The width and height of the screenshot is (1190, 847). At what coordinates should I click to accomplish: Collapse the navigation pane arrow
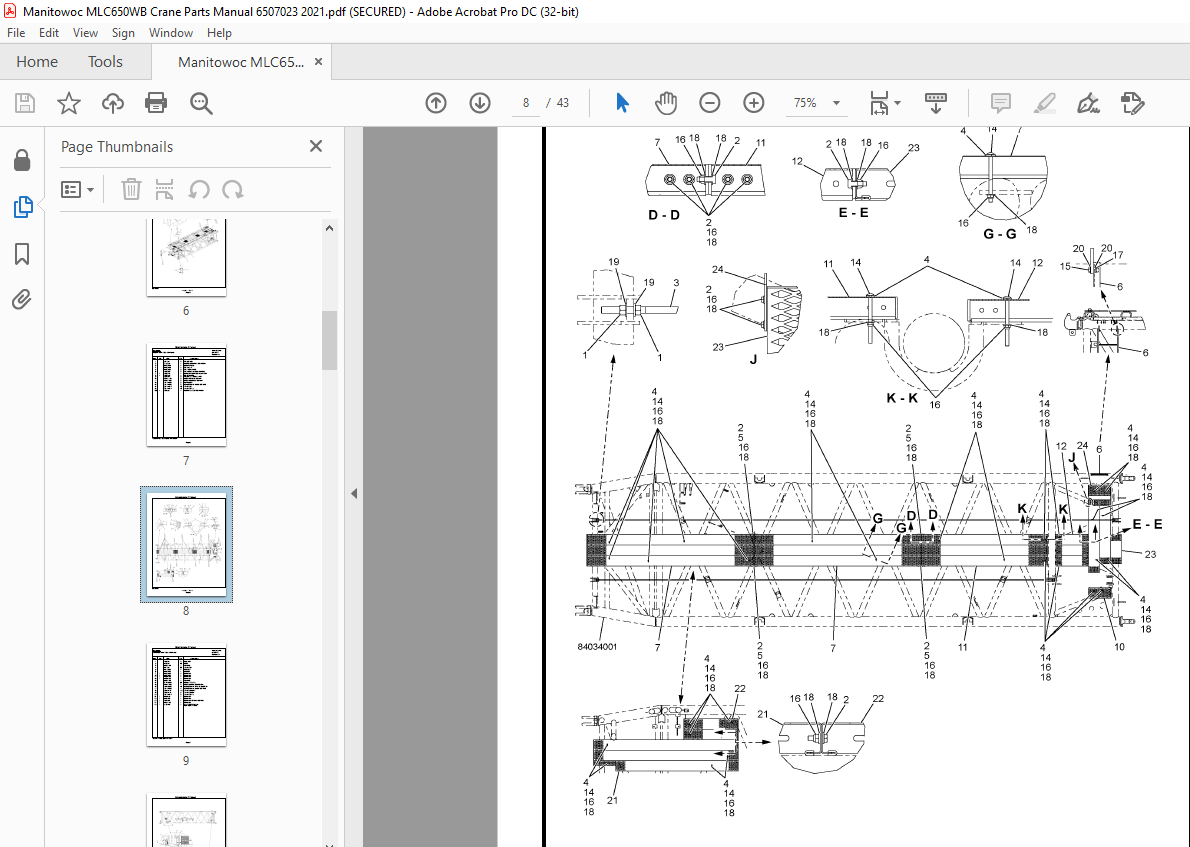click(x=354, y=493)
